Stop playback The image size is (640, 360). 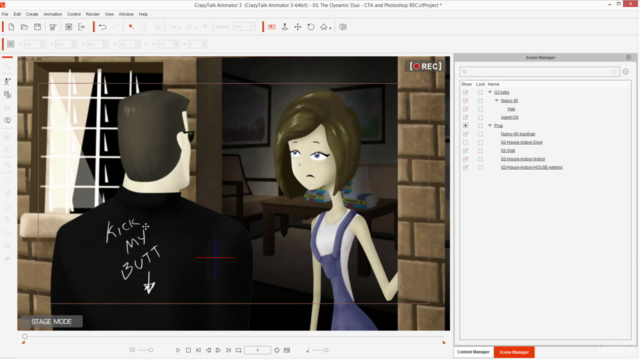pos(188,350)
